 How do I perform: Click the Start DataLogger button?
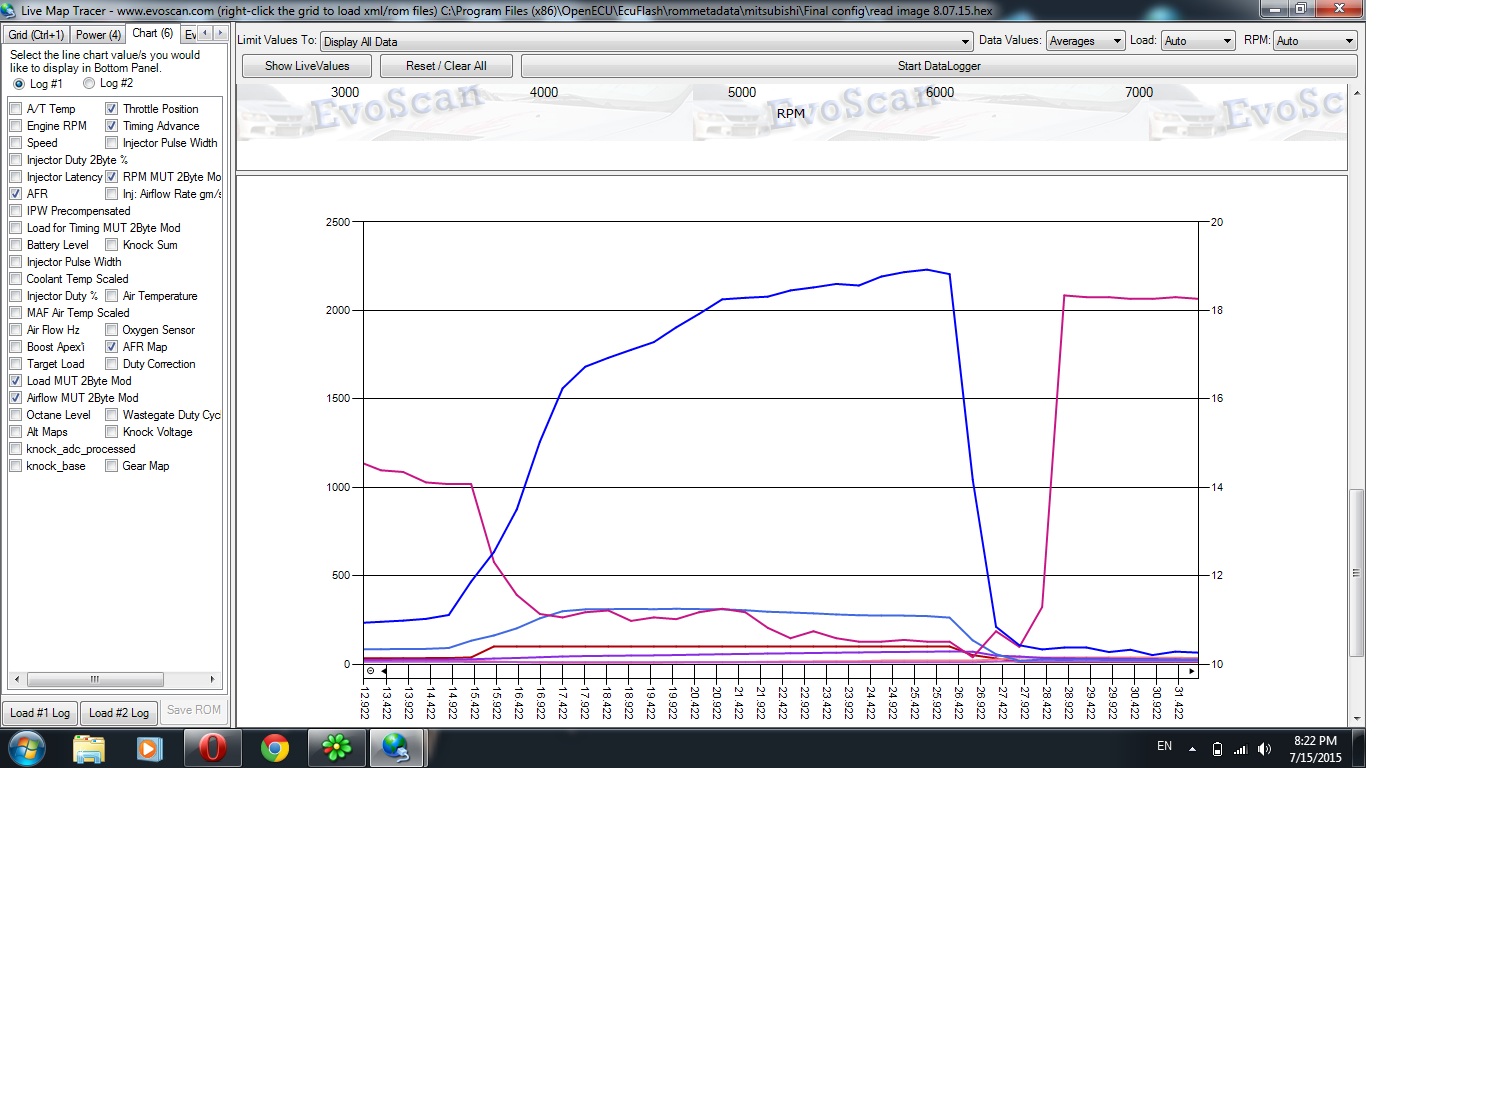[938, 66]
